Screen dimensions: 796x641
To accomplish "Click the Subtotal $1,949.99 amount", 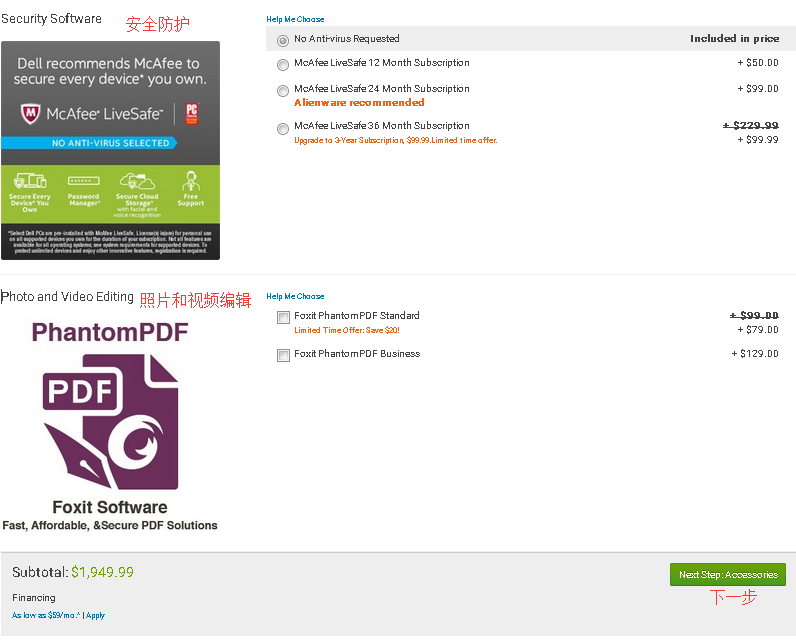I will 103,572.
